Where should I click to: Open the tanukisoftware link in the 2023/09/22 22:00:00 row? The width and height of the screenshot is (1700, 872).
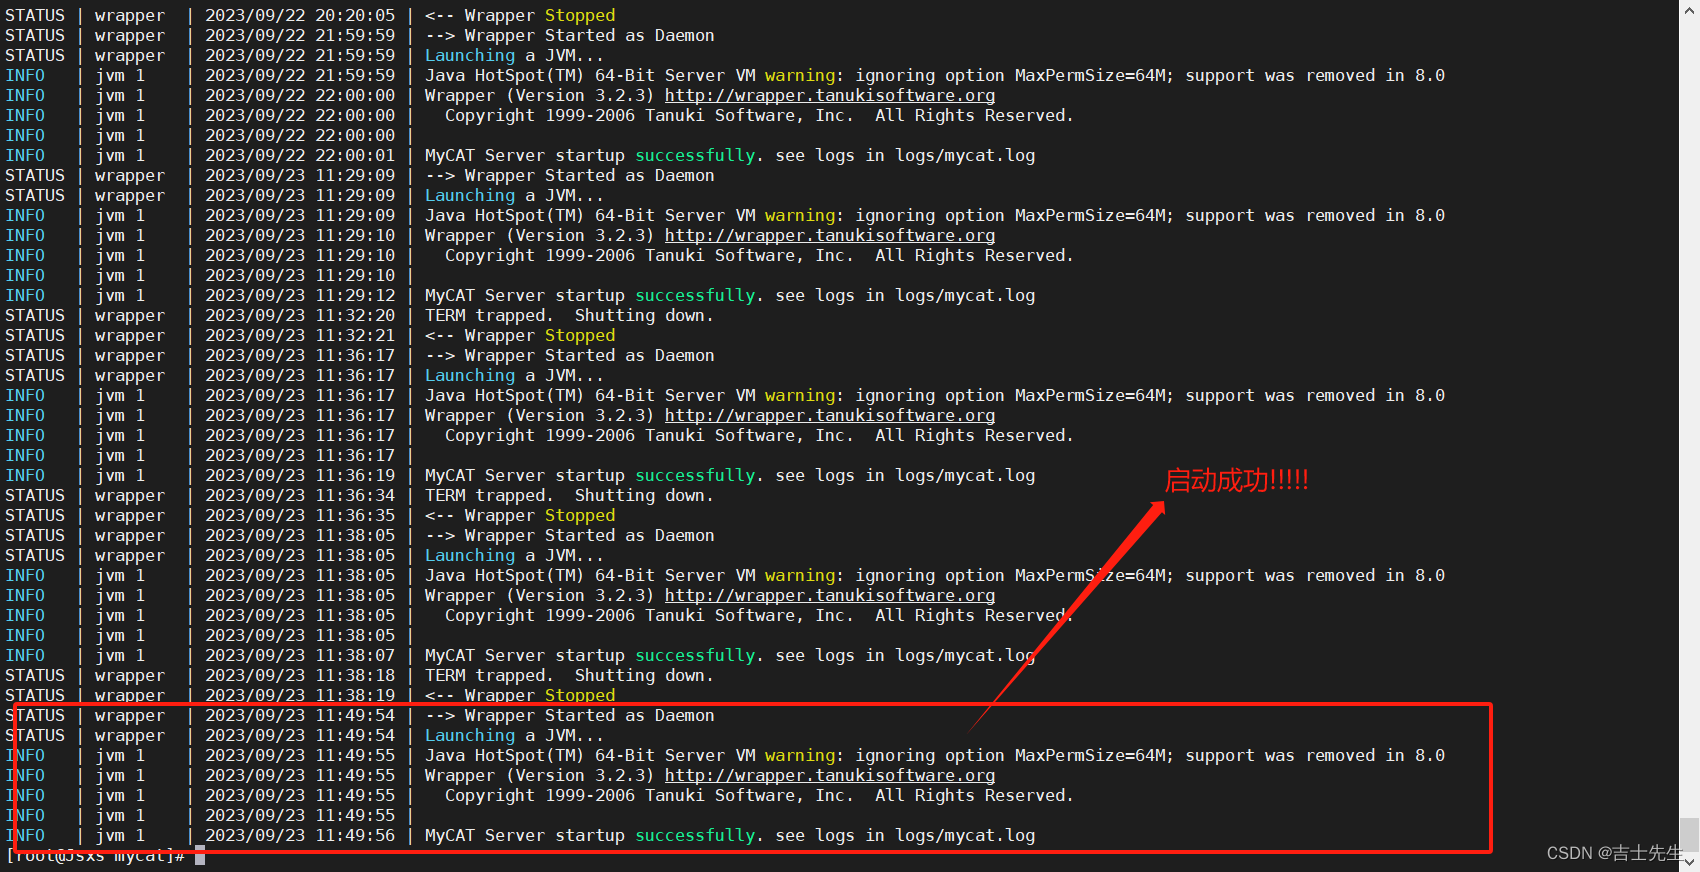830,96
